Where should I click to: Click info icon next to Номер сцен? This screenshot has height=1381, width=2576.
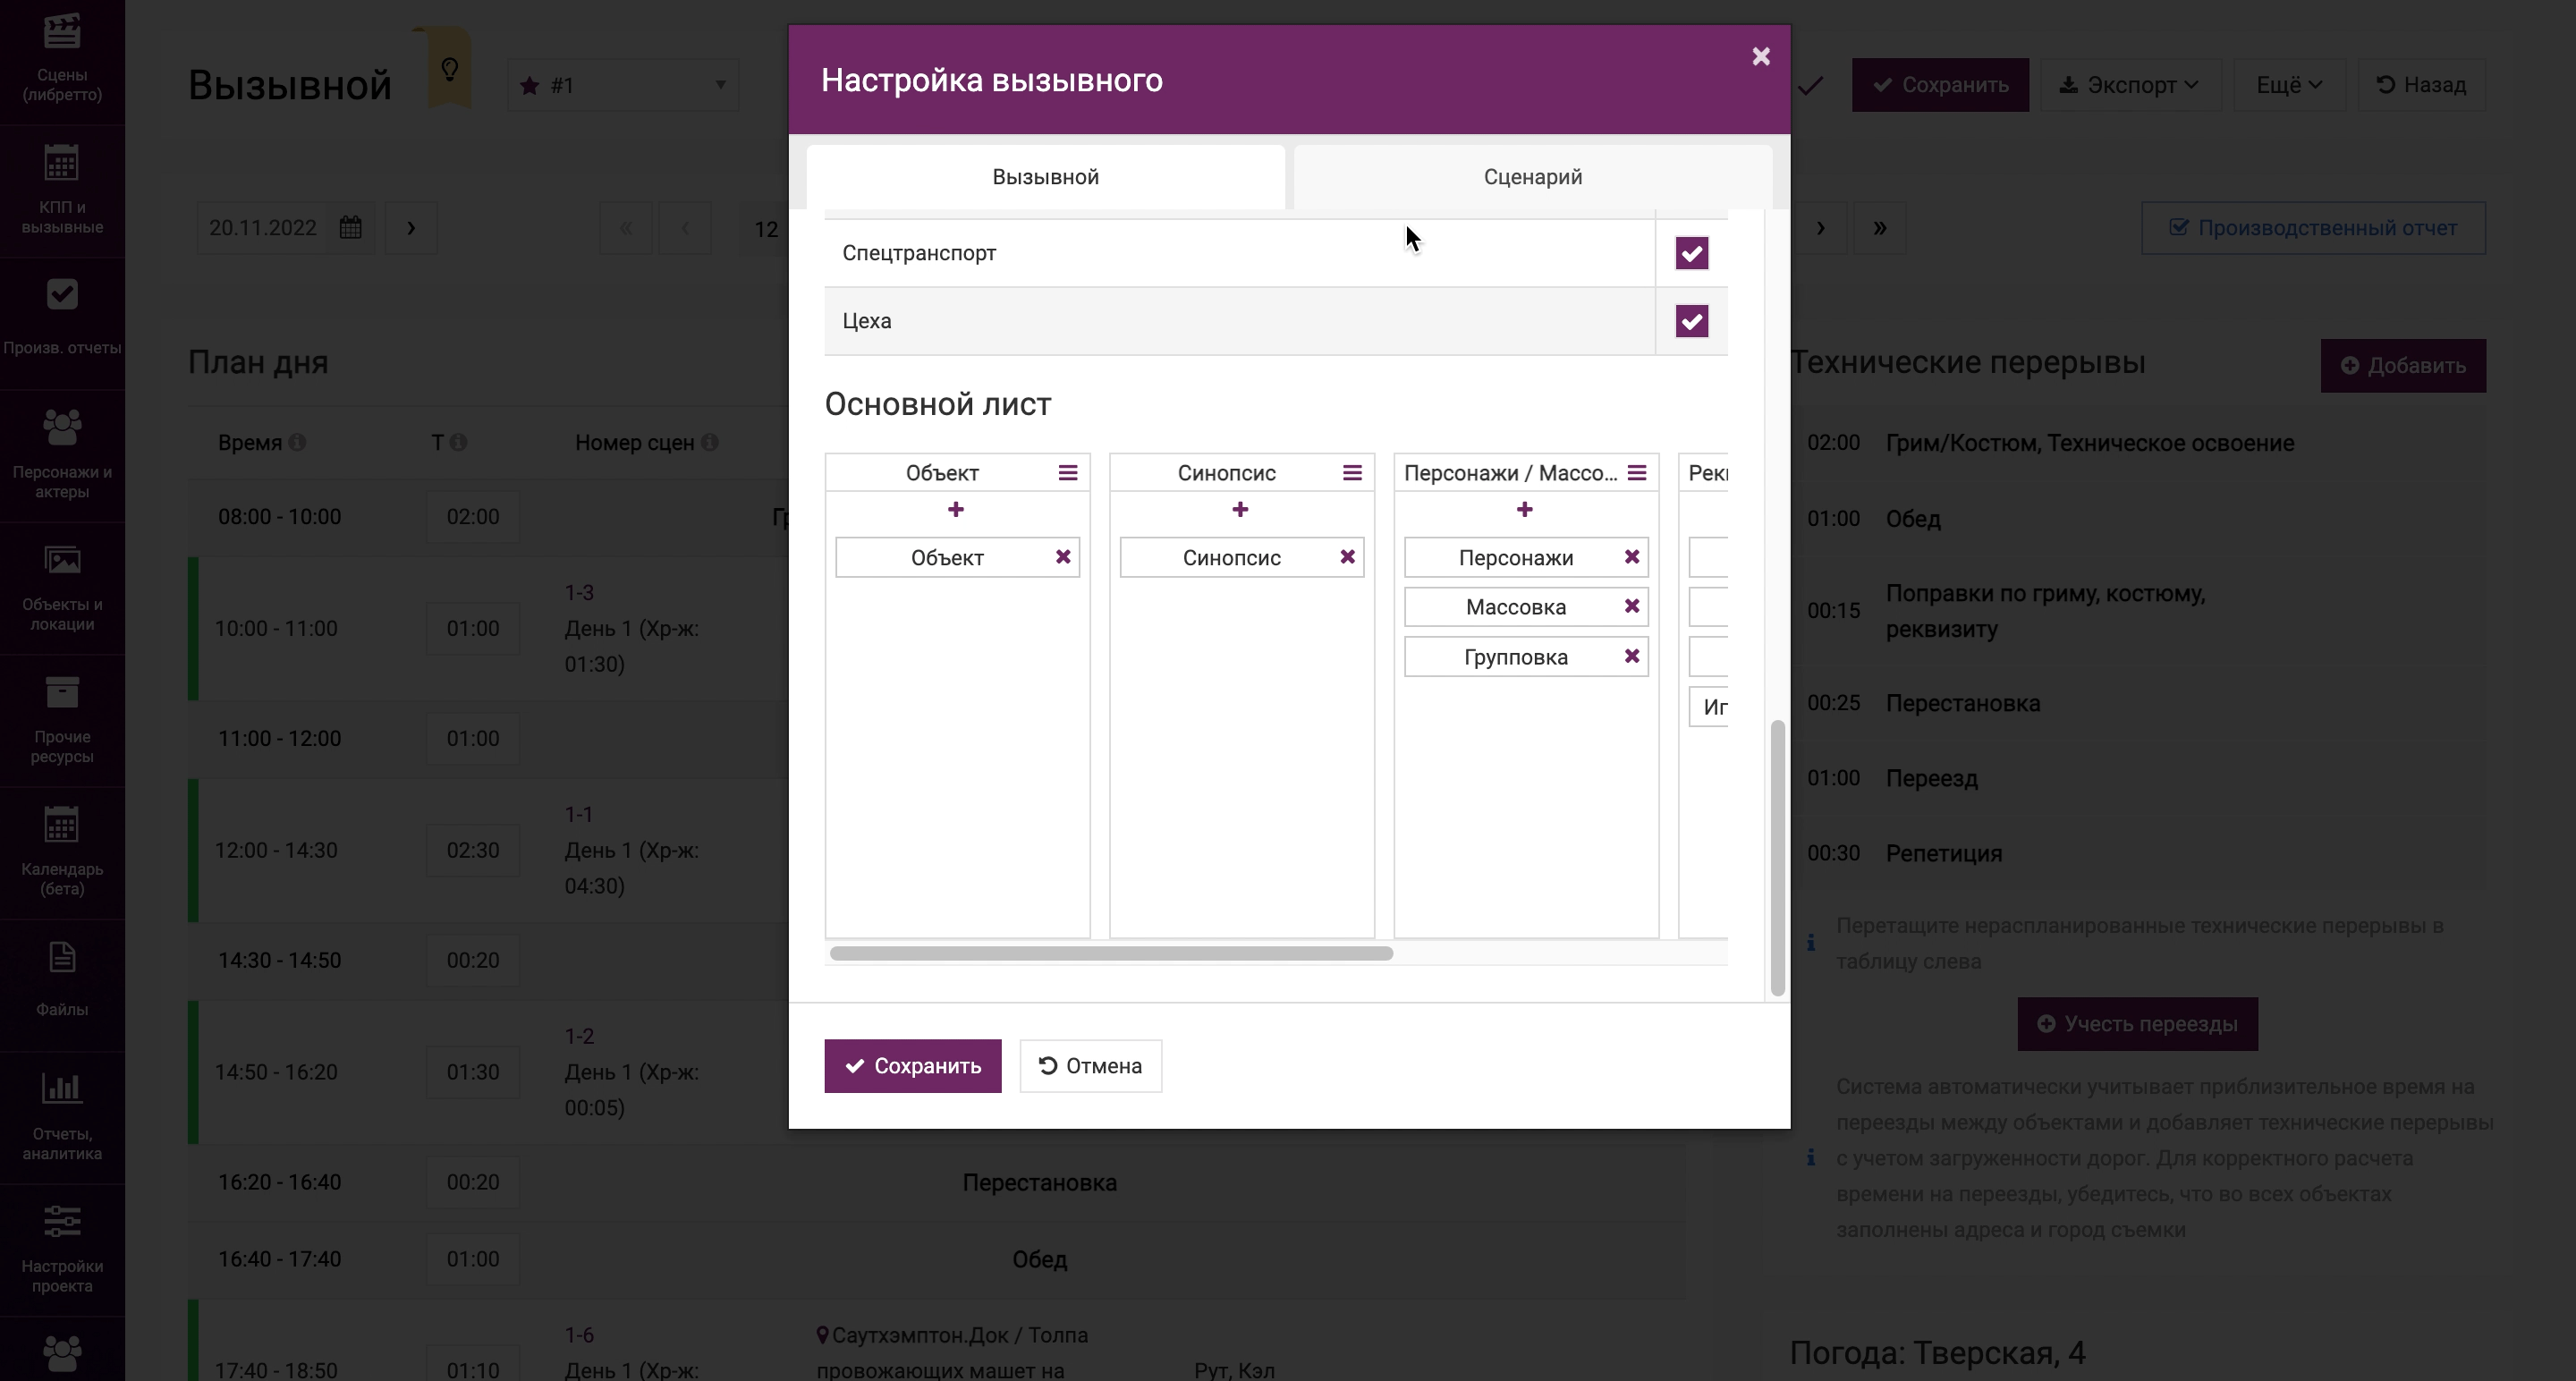click(710, 442)
